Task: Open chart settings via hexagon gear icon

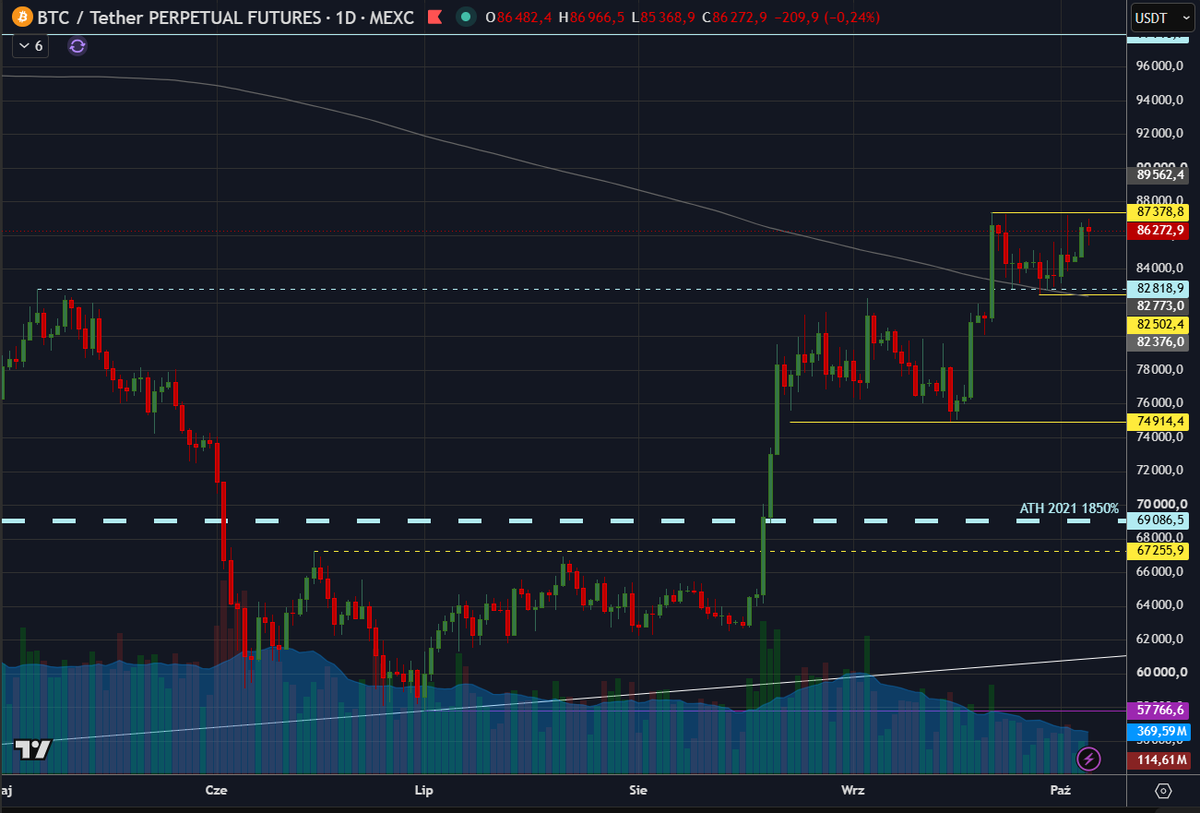Action: point(1163,790)
